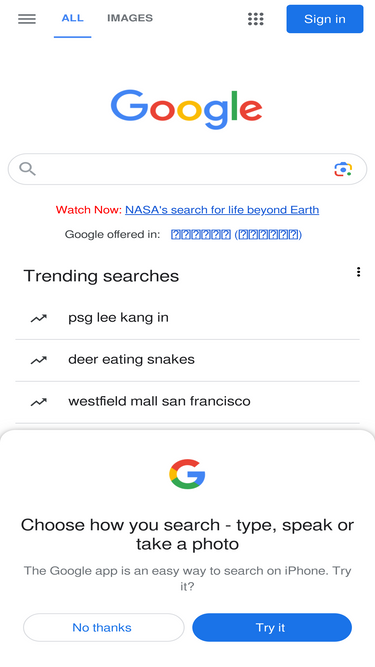Select the ALL tab
375x667 pixels.
[x=72, y=18]
